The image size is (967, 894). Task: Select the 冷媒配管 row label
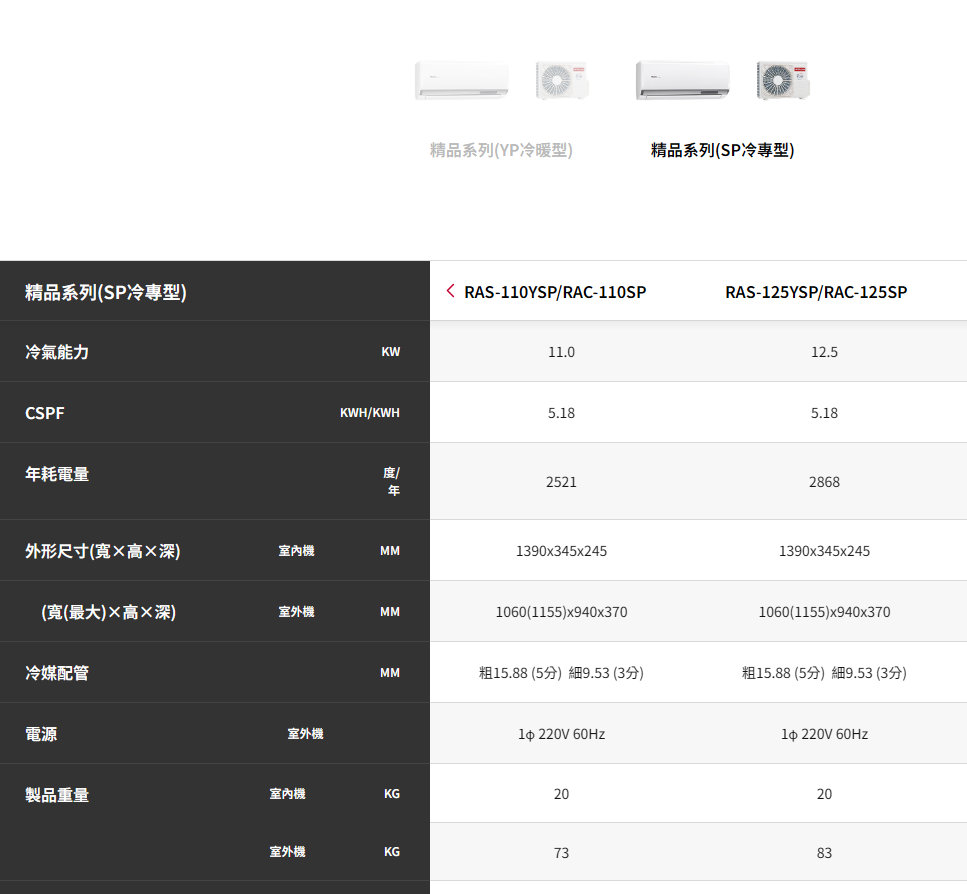[57, 673]
